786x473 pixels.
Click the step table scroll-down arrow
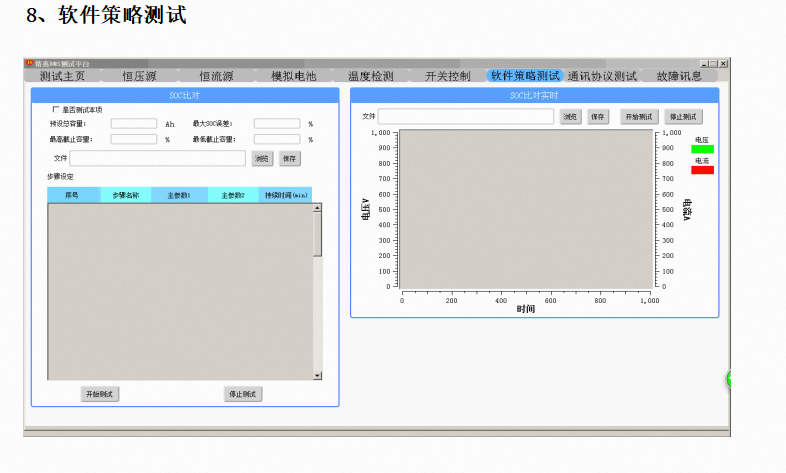click(x=318, y=375)
